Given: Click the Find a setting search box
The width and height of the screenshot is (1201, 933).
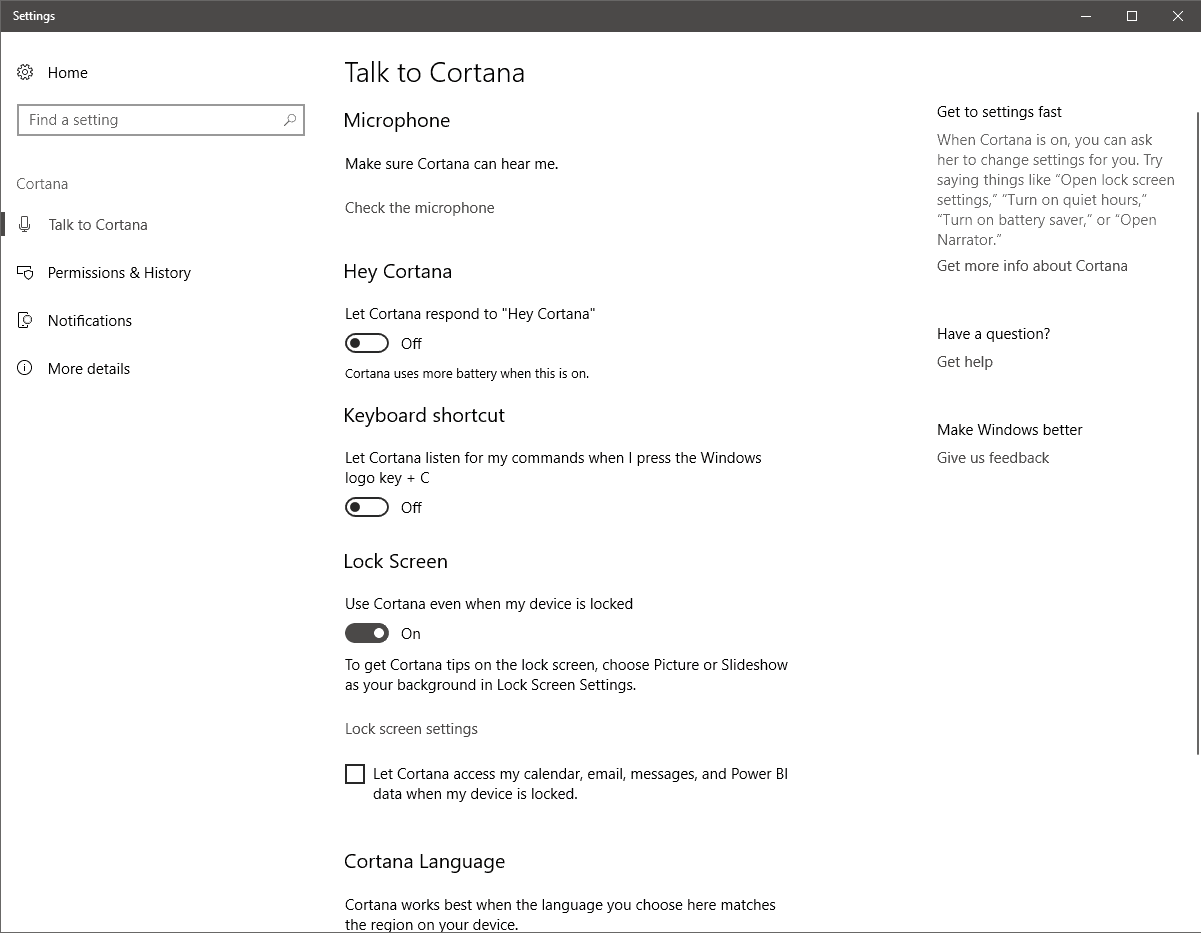Looking at the screenshot, I should pos(161,120).
